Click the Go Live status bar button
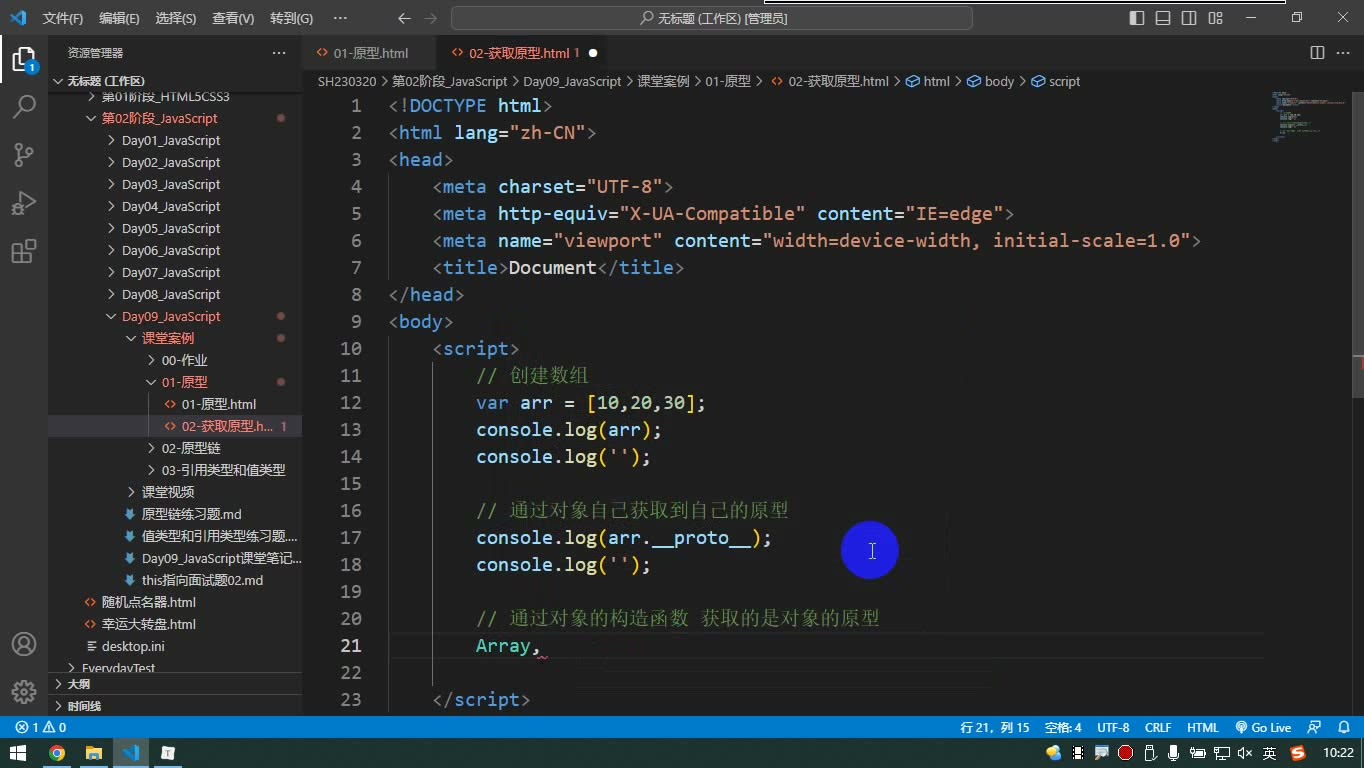Image resolution: width=1364 pixels, height=768 pixels. point(1263,728)
